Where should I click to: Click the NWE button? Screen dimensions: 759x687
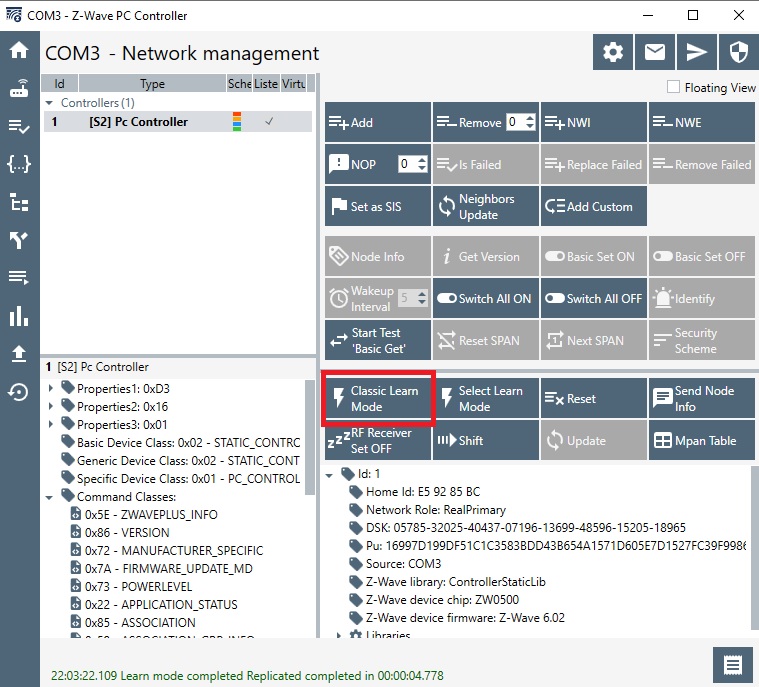(701, 122)
